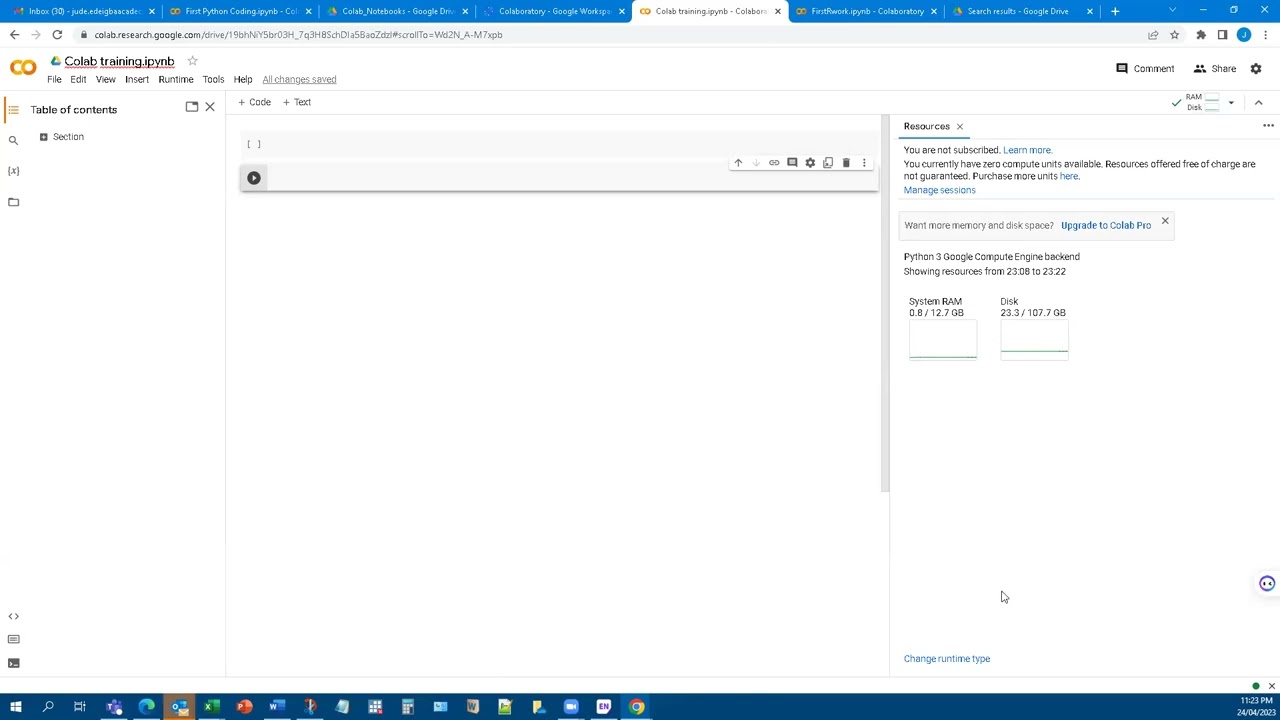This screenshot has width=1280, height=720.
Task: Share the notebook
Action: click(x=1214, y=69)
